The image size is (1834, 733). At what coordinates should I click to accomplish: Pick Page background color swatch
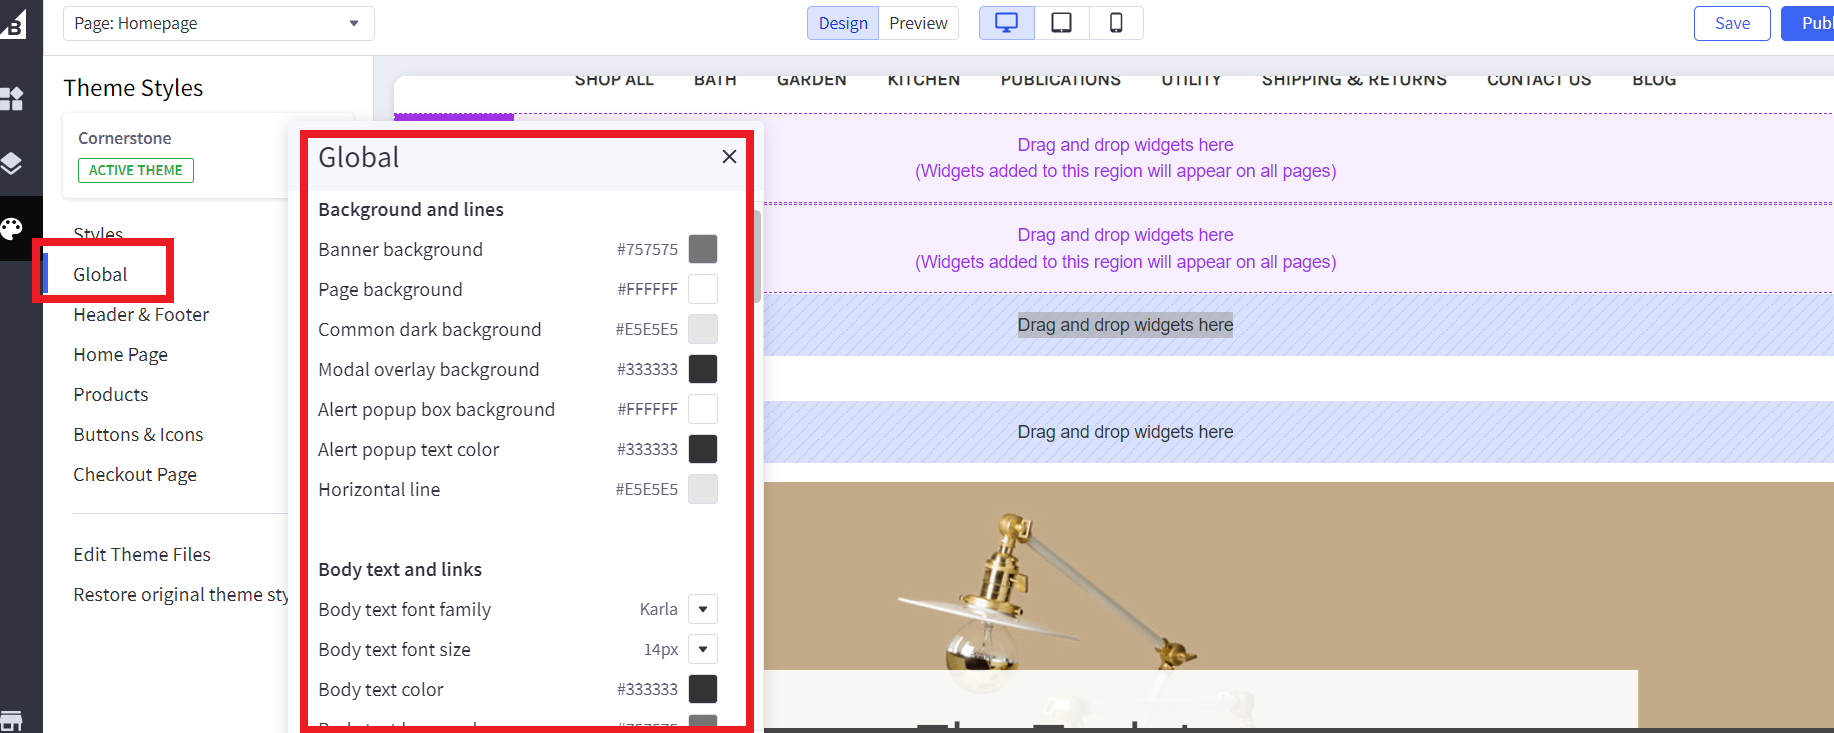(x=703, y=289)
